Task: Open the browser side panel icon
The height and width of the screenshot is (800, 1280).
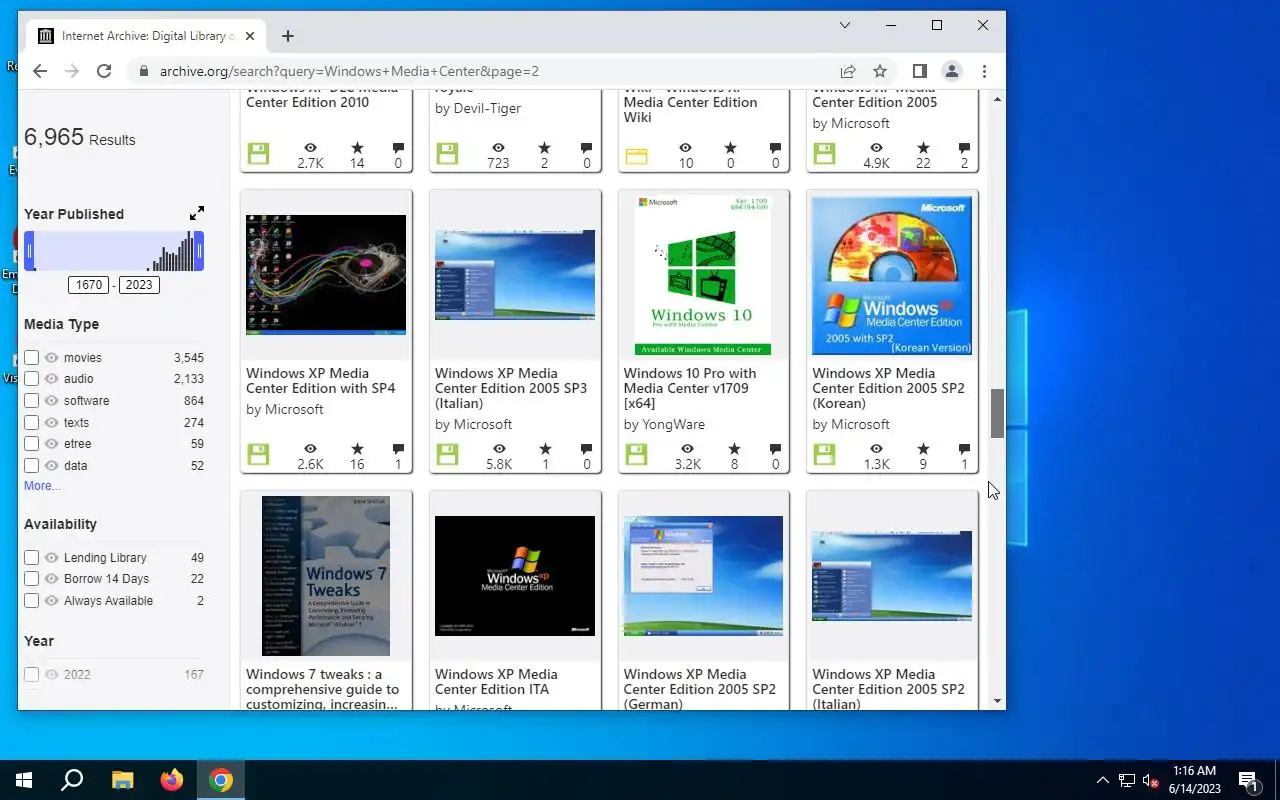Action: coord(920,71)
